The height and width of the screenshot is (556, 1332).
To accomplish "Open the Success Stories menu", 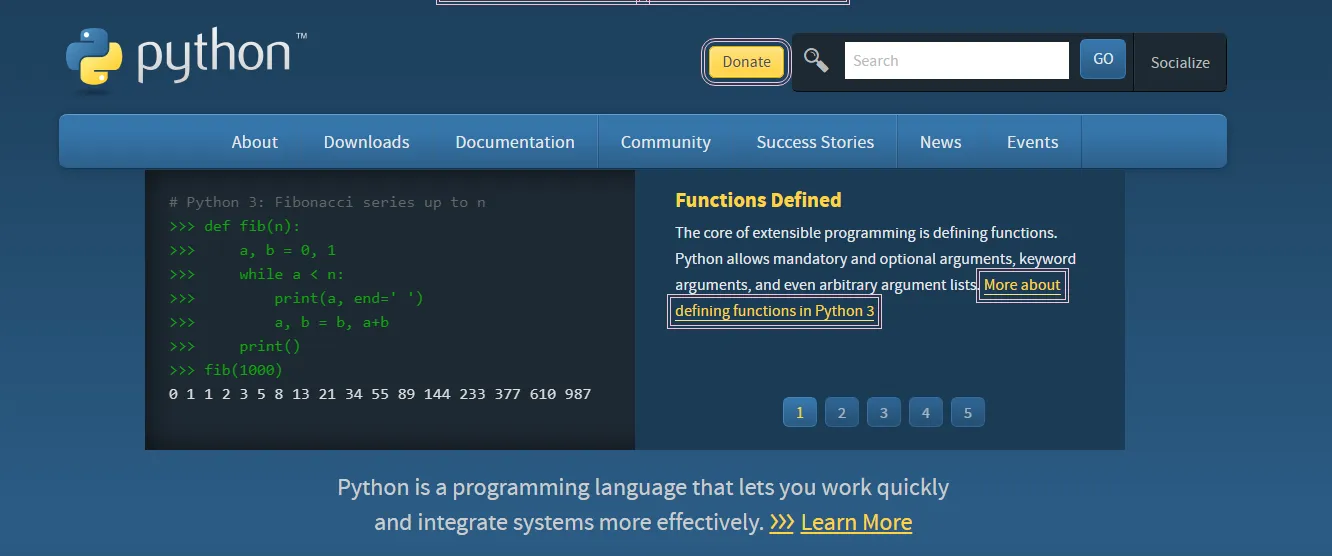I will point(815,142).
